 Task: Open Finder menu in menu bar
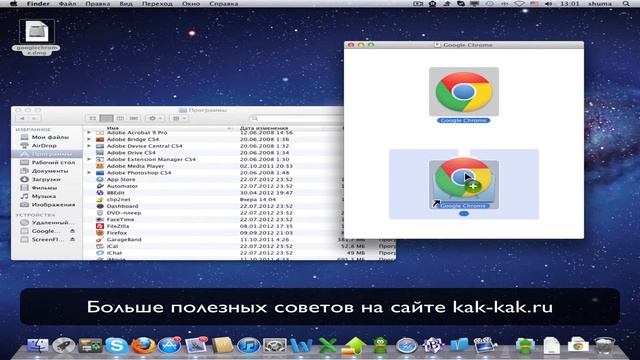pyautogui.click(x=38, y=4)
